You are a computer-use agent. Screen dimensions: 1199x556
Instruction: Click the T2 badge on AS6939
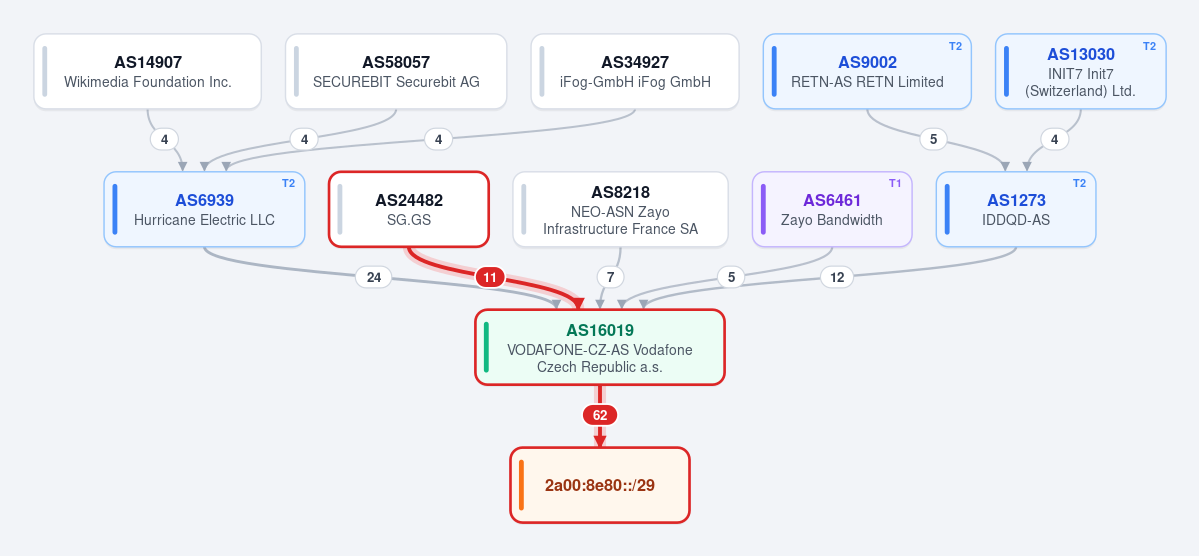[x=288, y=184]
